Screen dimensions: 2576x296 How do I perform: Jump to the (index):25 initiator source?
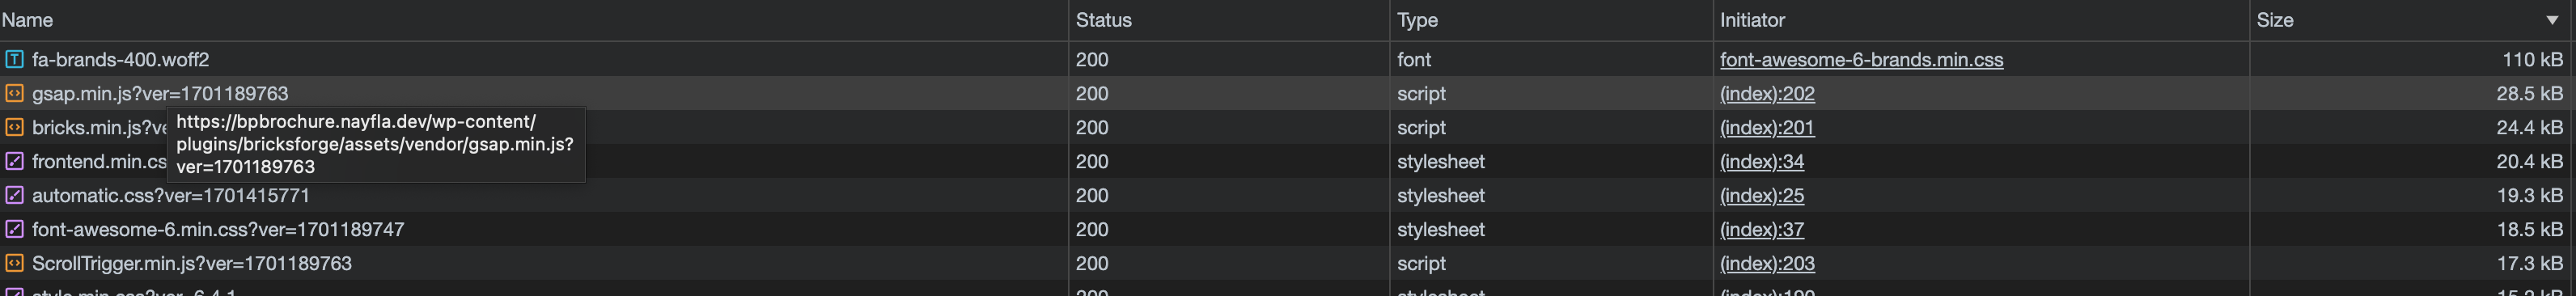pyautogui.click(x=1762, y=195)
